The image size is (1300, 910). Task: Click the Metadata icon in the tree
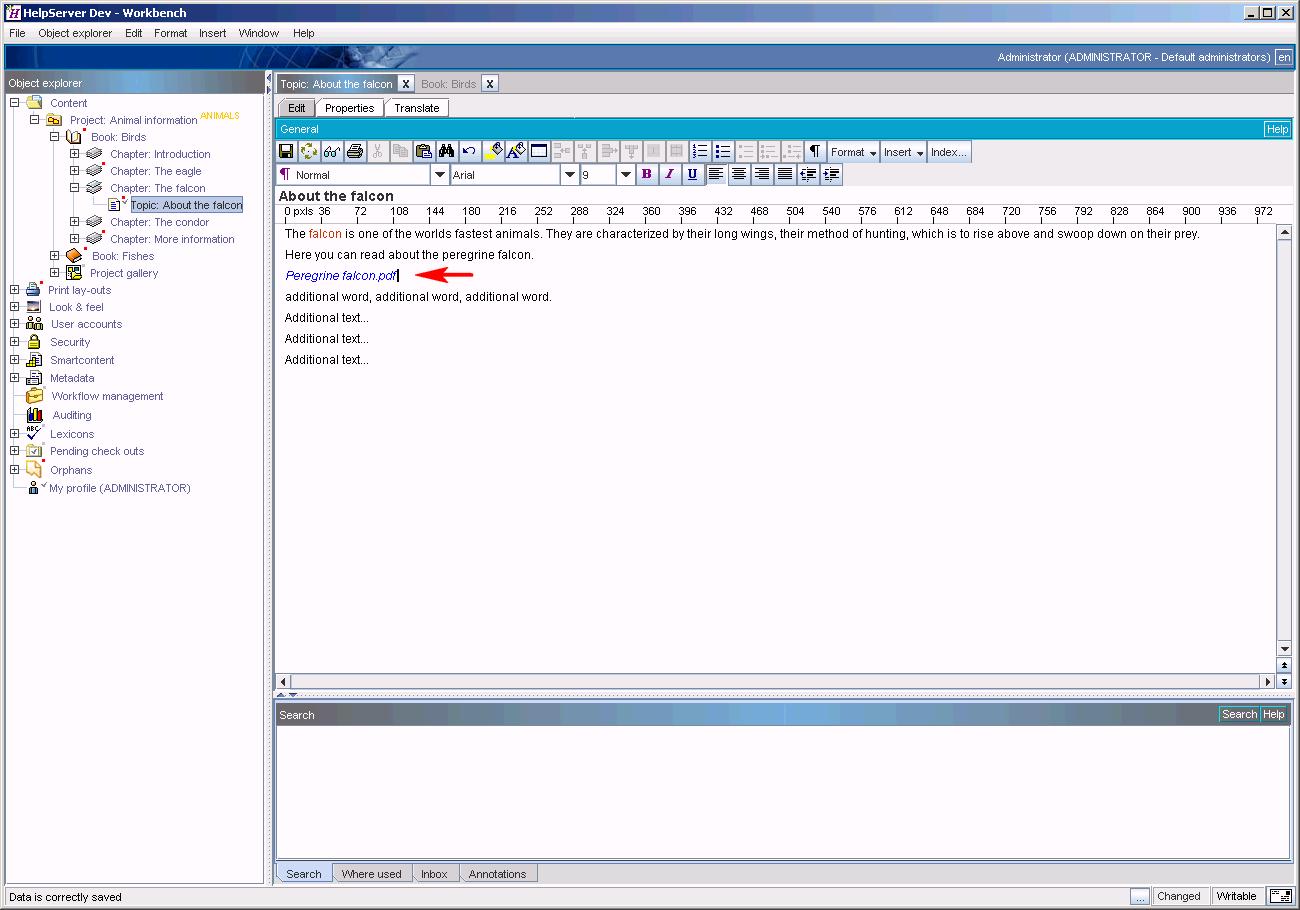(x=34, y=378)
